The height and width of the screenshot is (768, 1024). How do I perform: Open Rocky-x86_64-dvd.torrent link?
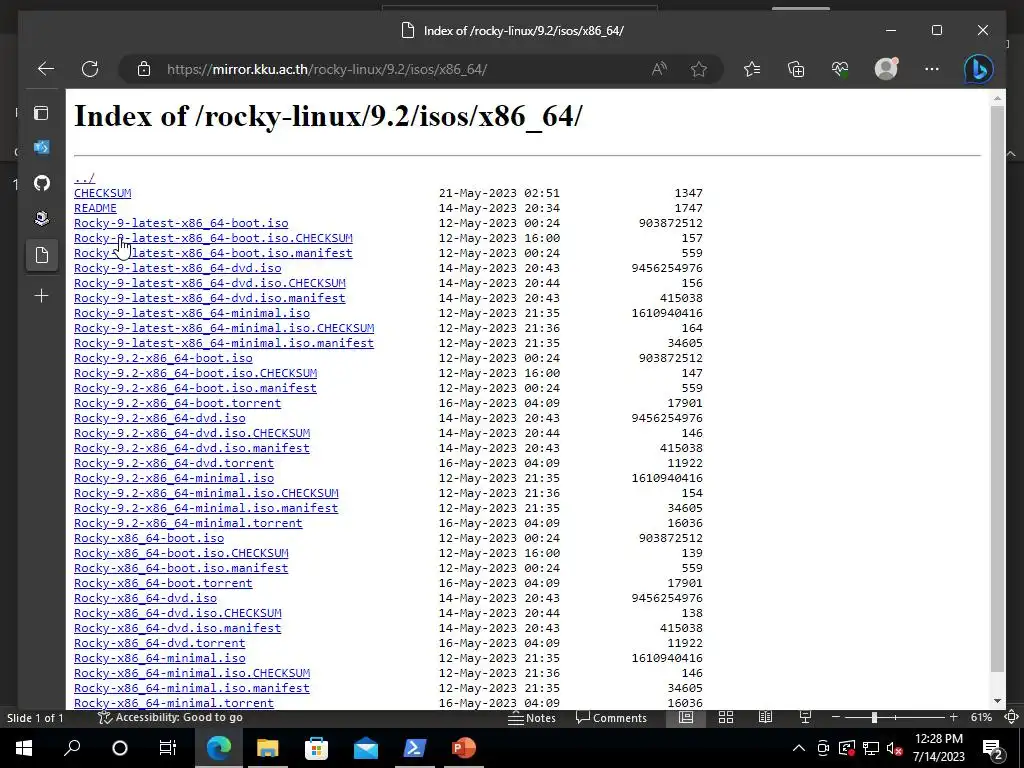point(160,643)
